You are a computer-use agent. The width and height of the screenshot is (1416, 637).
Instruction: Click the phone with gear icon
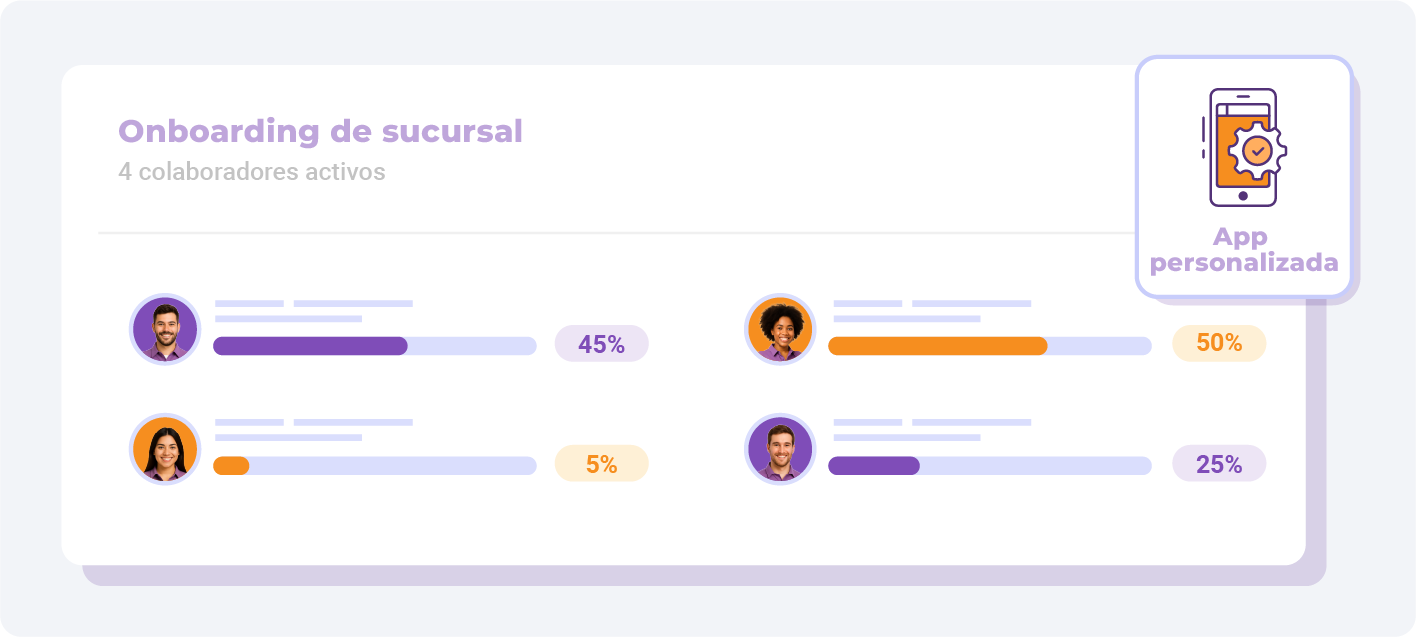click(1243, 147)
